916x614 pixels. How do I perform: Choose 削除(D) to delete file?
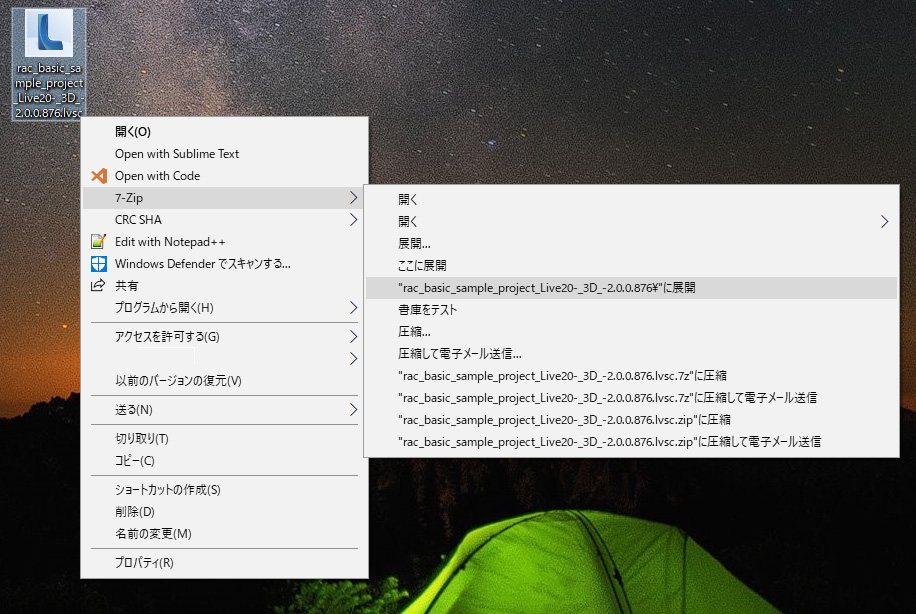(x=224, y=512)
